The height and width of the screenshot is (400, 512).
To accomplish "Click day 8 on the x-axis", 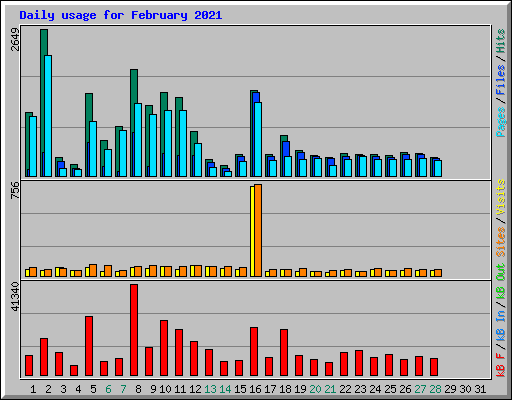I will [x=138, y=389].
